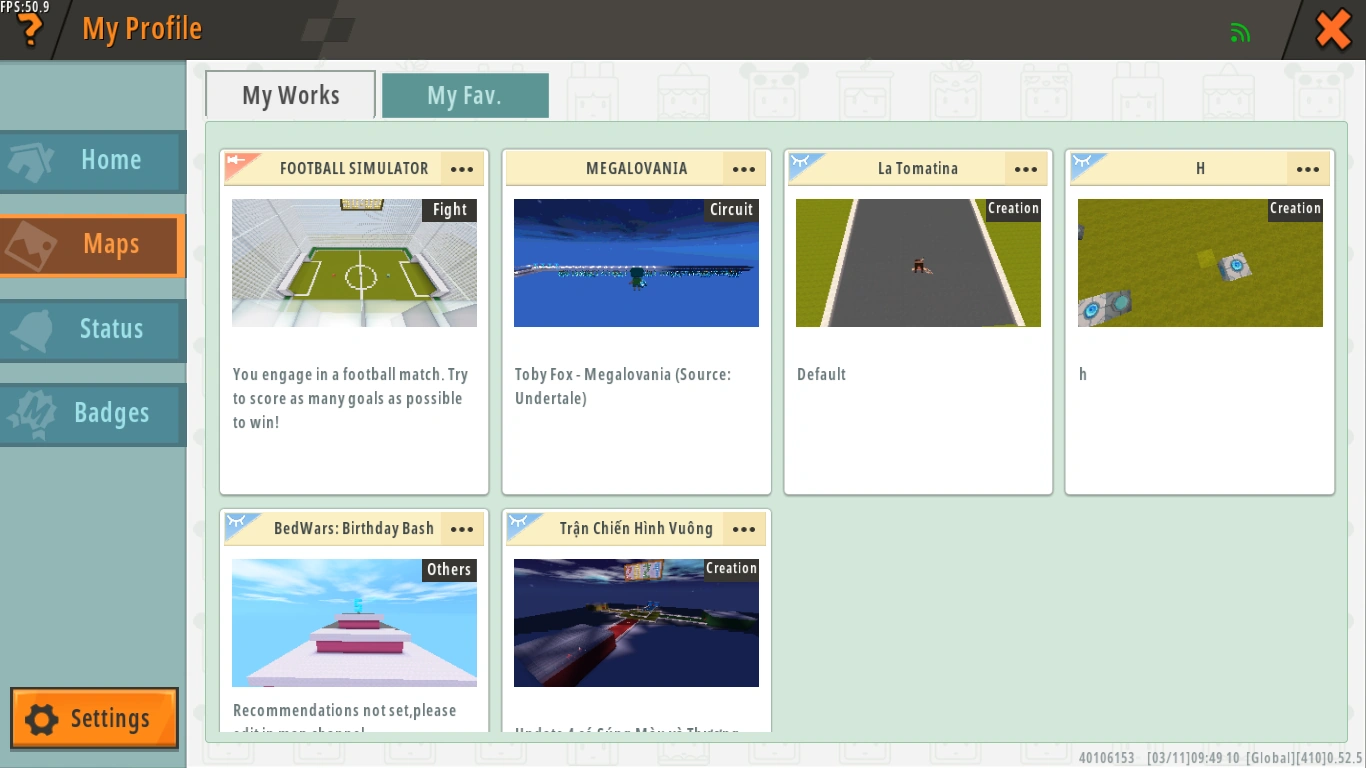Viewport: 1366px width, 768px height.
Task: Click the Home house icon in sidebar
Action: [x=31, y=162]
